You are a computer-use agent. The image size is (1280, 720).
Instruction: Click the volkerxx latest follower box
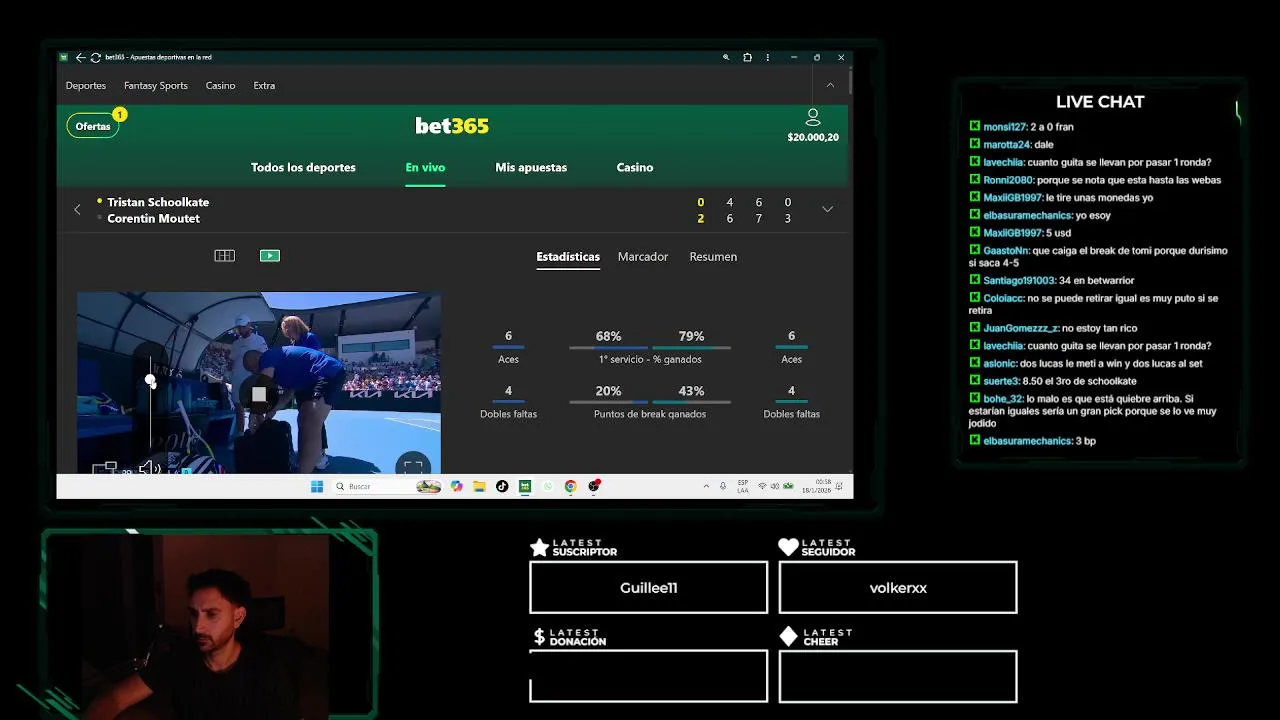(x=898, y=587)
